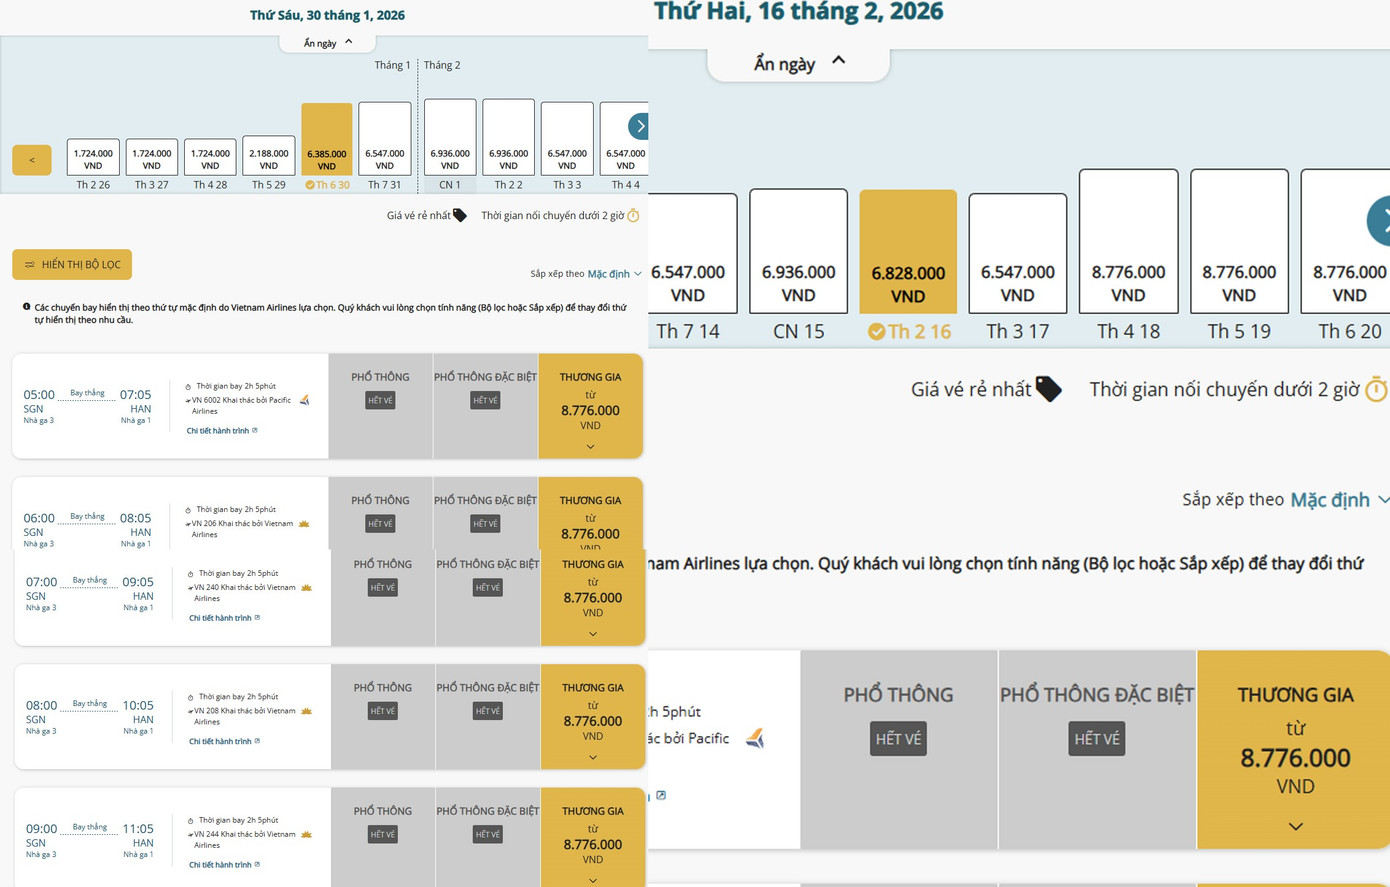Viewport: 1390px width, 887px height.
Task: Click the timer icon under 30 tháng 1 dates
Action: (x=633, y=215)
